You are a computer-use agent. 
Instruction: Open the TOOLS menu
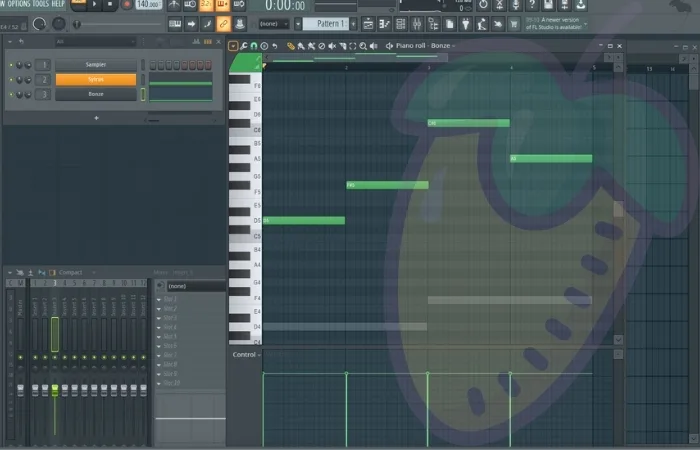[41, 4]
